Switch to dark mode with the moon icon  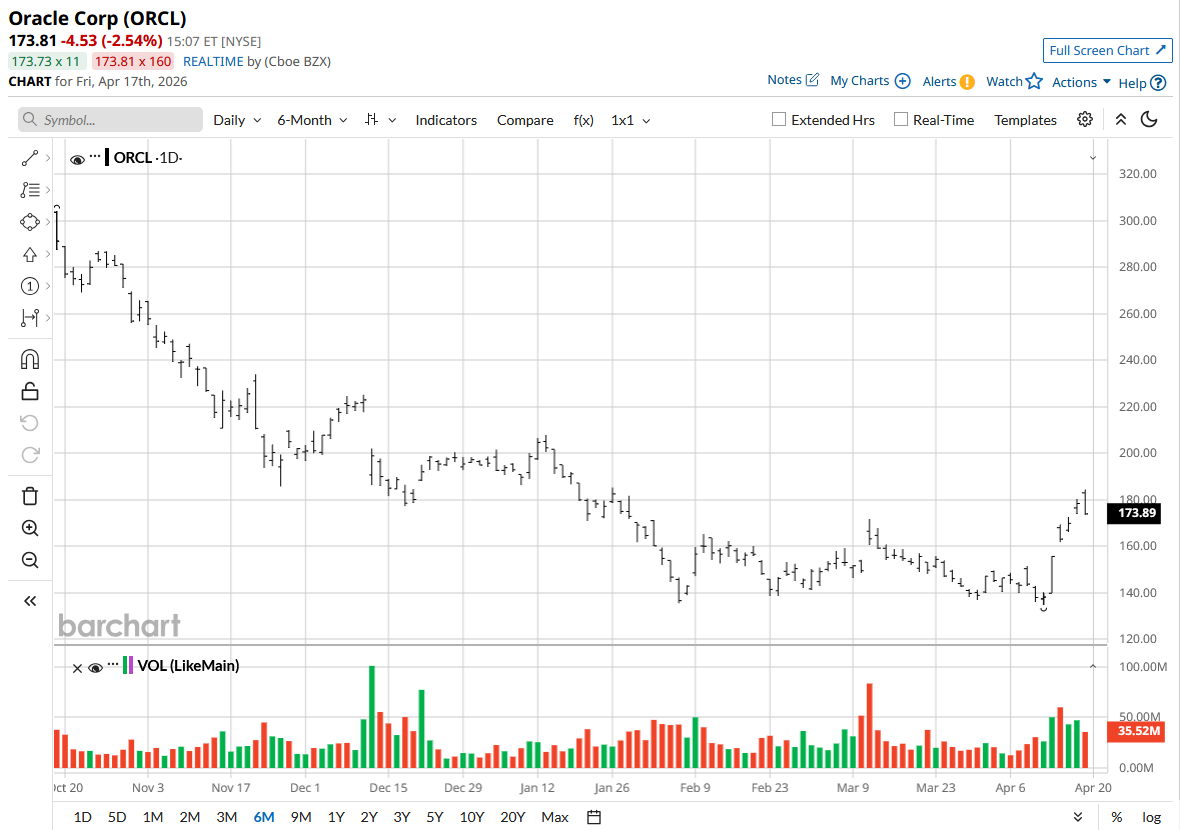click(x=1149, y=119)
